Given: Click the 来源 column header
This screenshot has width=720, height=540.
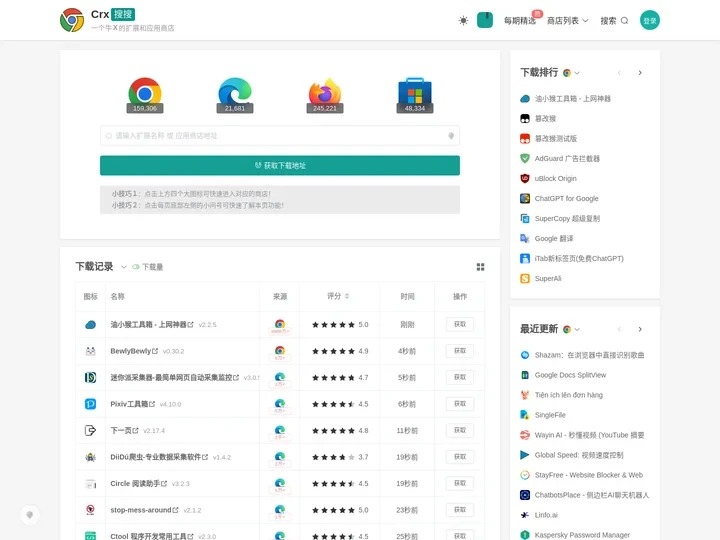Looking at the screenshot, I should click(280, 296).
